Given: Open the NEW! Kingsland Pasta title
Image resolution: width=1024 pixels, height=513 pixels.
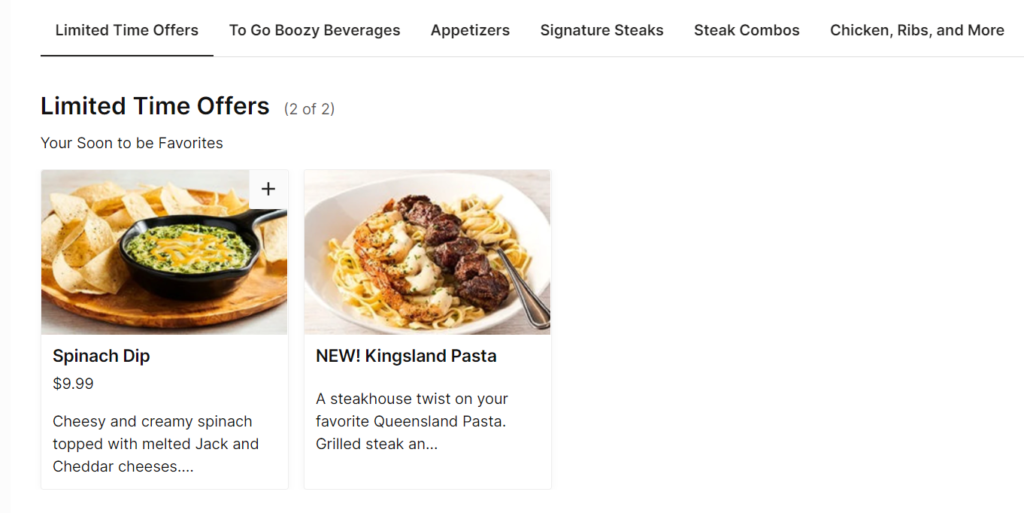Looking at the screenshot, I should click(406, 356).
